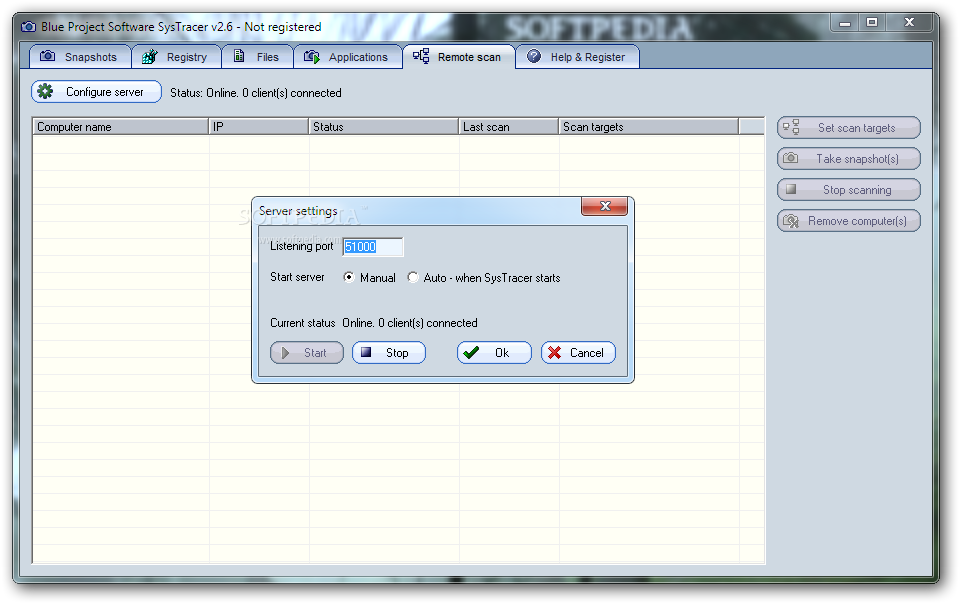Click the question mark Help icon
This screenshot has height=604, width=960.
534,56
